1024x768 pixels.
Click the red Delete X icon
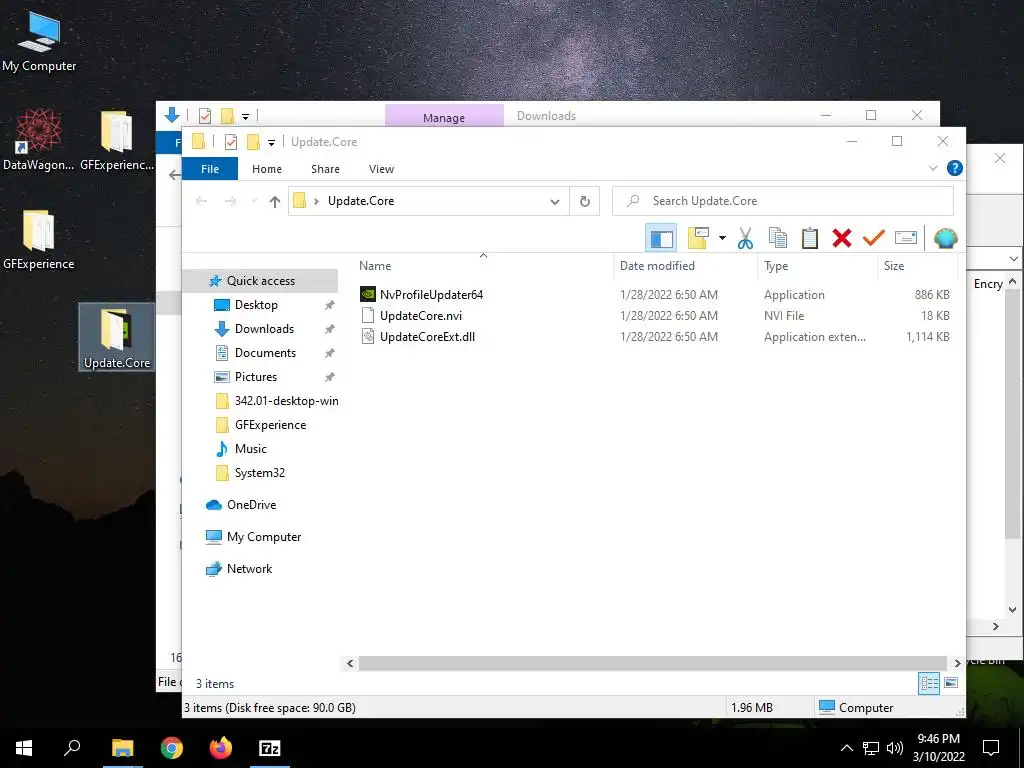coord(842,238)
